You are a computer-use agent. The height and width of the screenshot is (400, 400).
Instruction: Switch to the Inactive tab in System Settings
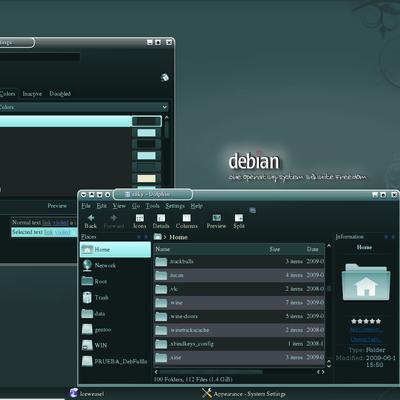pyautogui.click(x=32, y=94)
